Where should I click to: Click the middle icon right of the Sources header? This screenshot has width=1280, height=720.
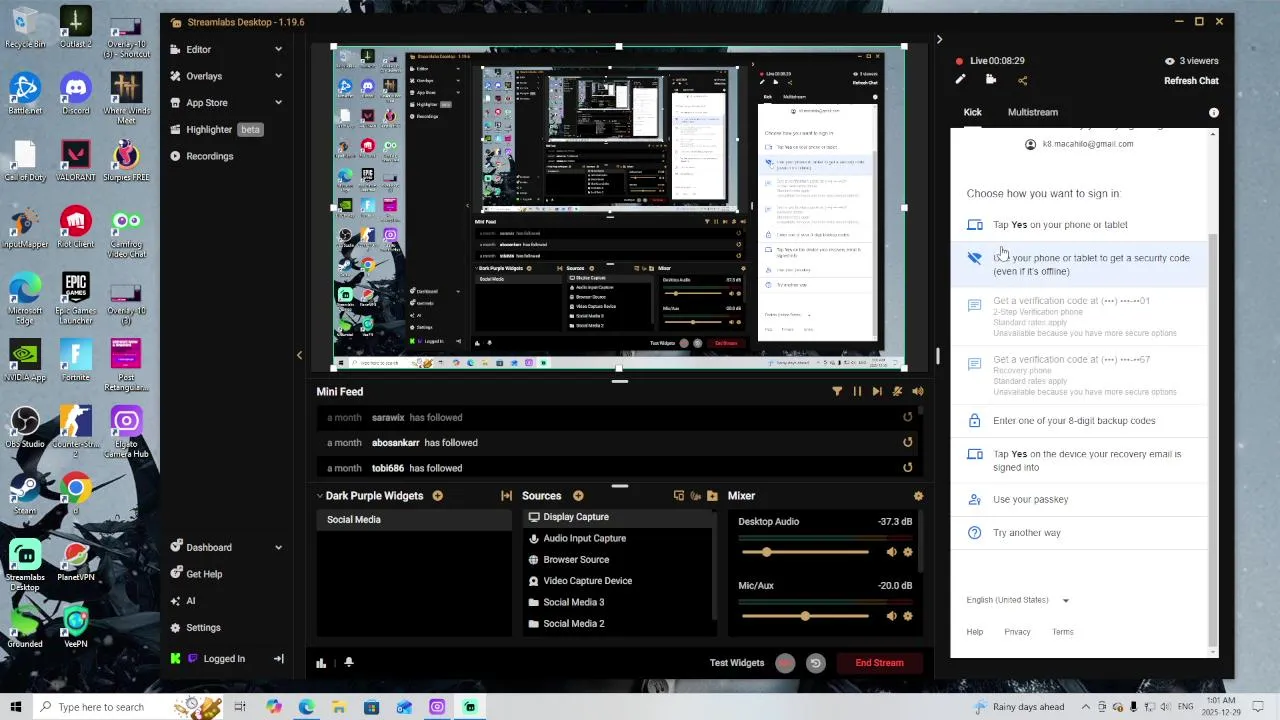tap(696, 496)
